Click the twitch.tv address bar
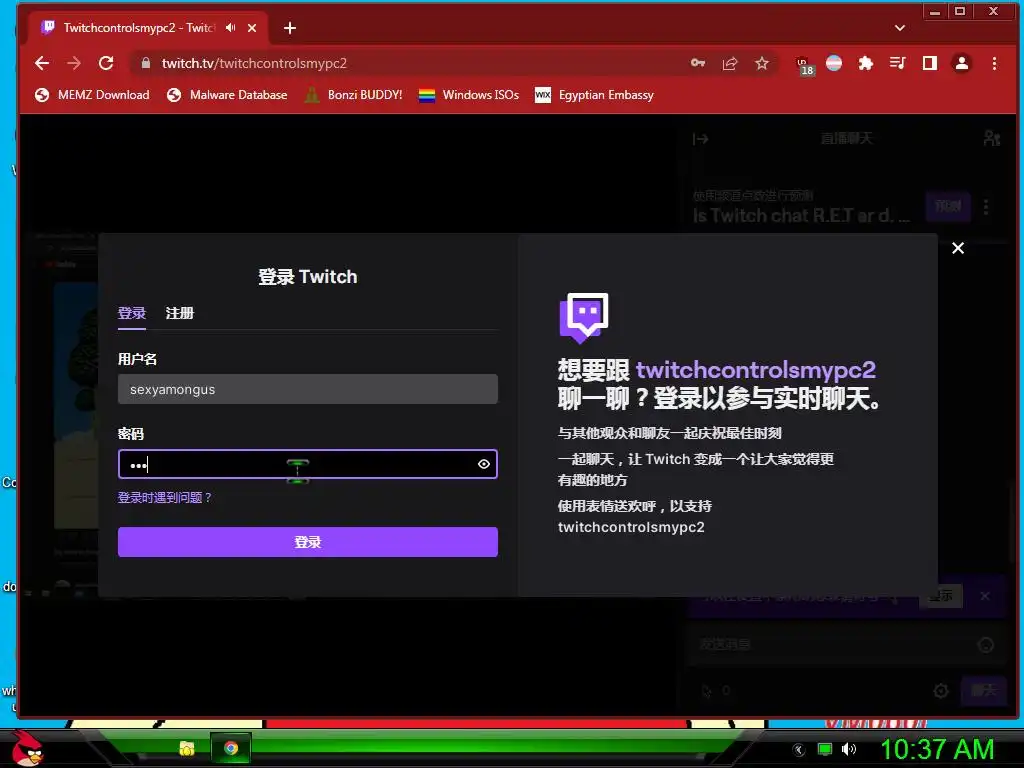The height and width of the screenshot is (768, 1024). [x=418, y=63]
